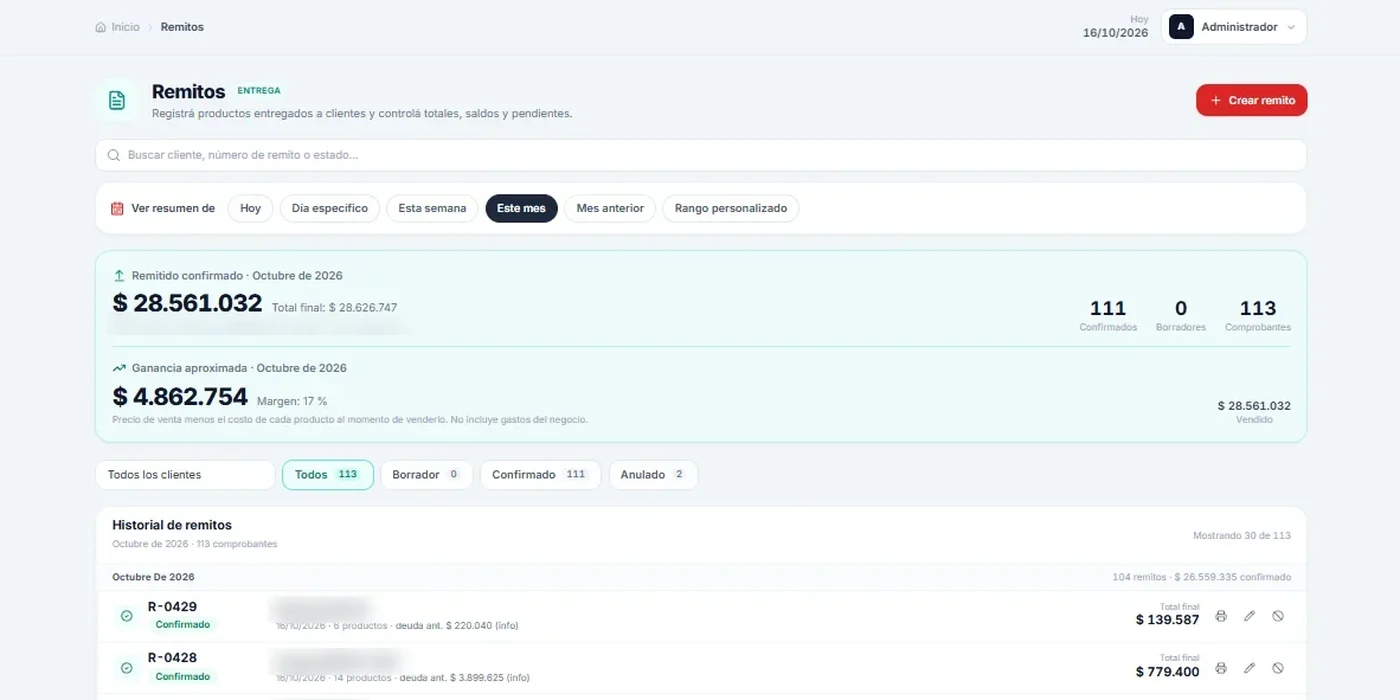This screenshot has height=700, width=1400.
Task: Click the upward arrow icon by Remitido confirmado
Action: [119, 275]
